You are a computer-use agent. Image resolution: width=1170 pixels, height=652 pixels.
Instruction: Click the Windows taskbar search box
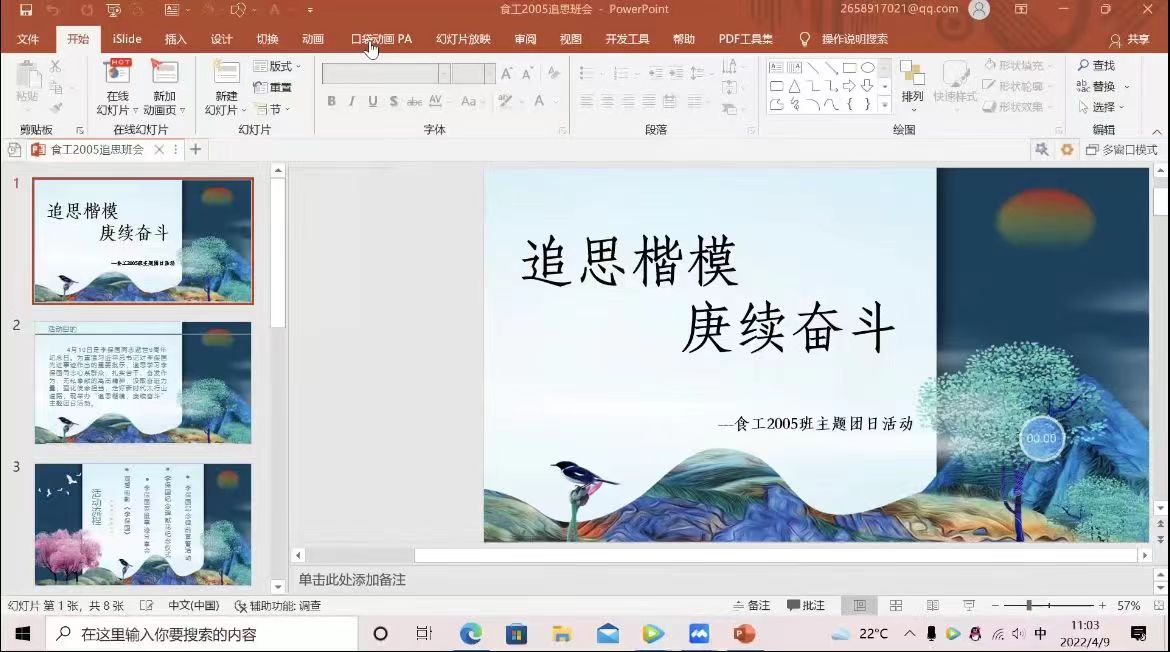[x=201, y=634]
